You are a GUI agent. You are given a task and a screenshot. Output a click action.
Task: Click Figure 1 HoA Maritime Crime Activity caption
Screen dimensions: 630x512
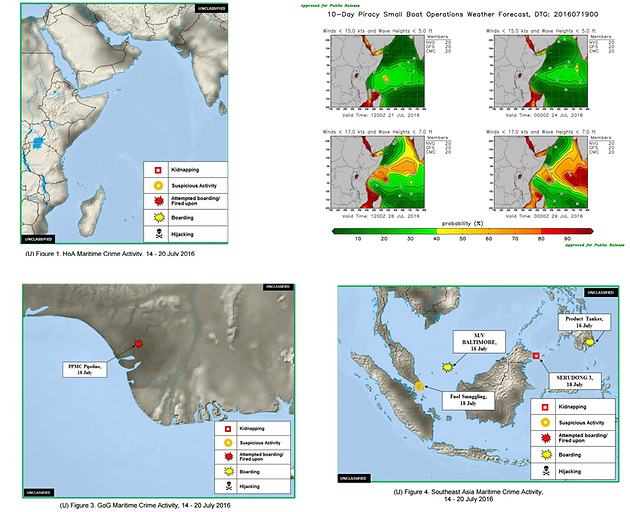110,254
